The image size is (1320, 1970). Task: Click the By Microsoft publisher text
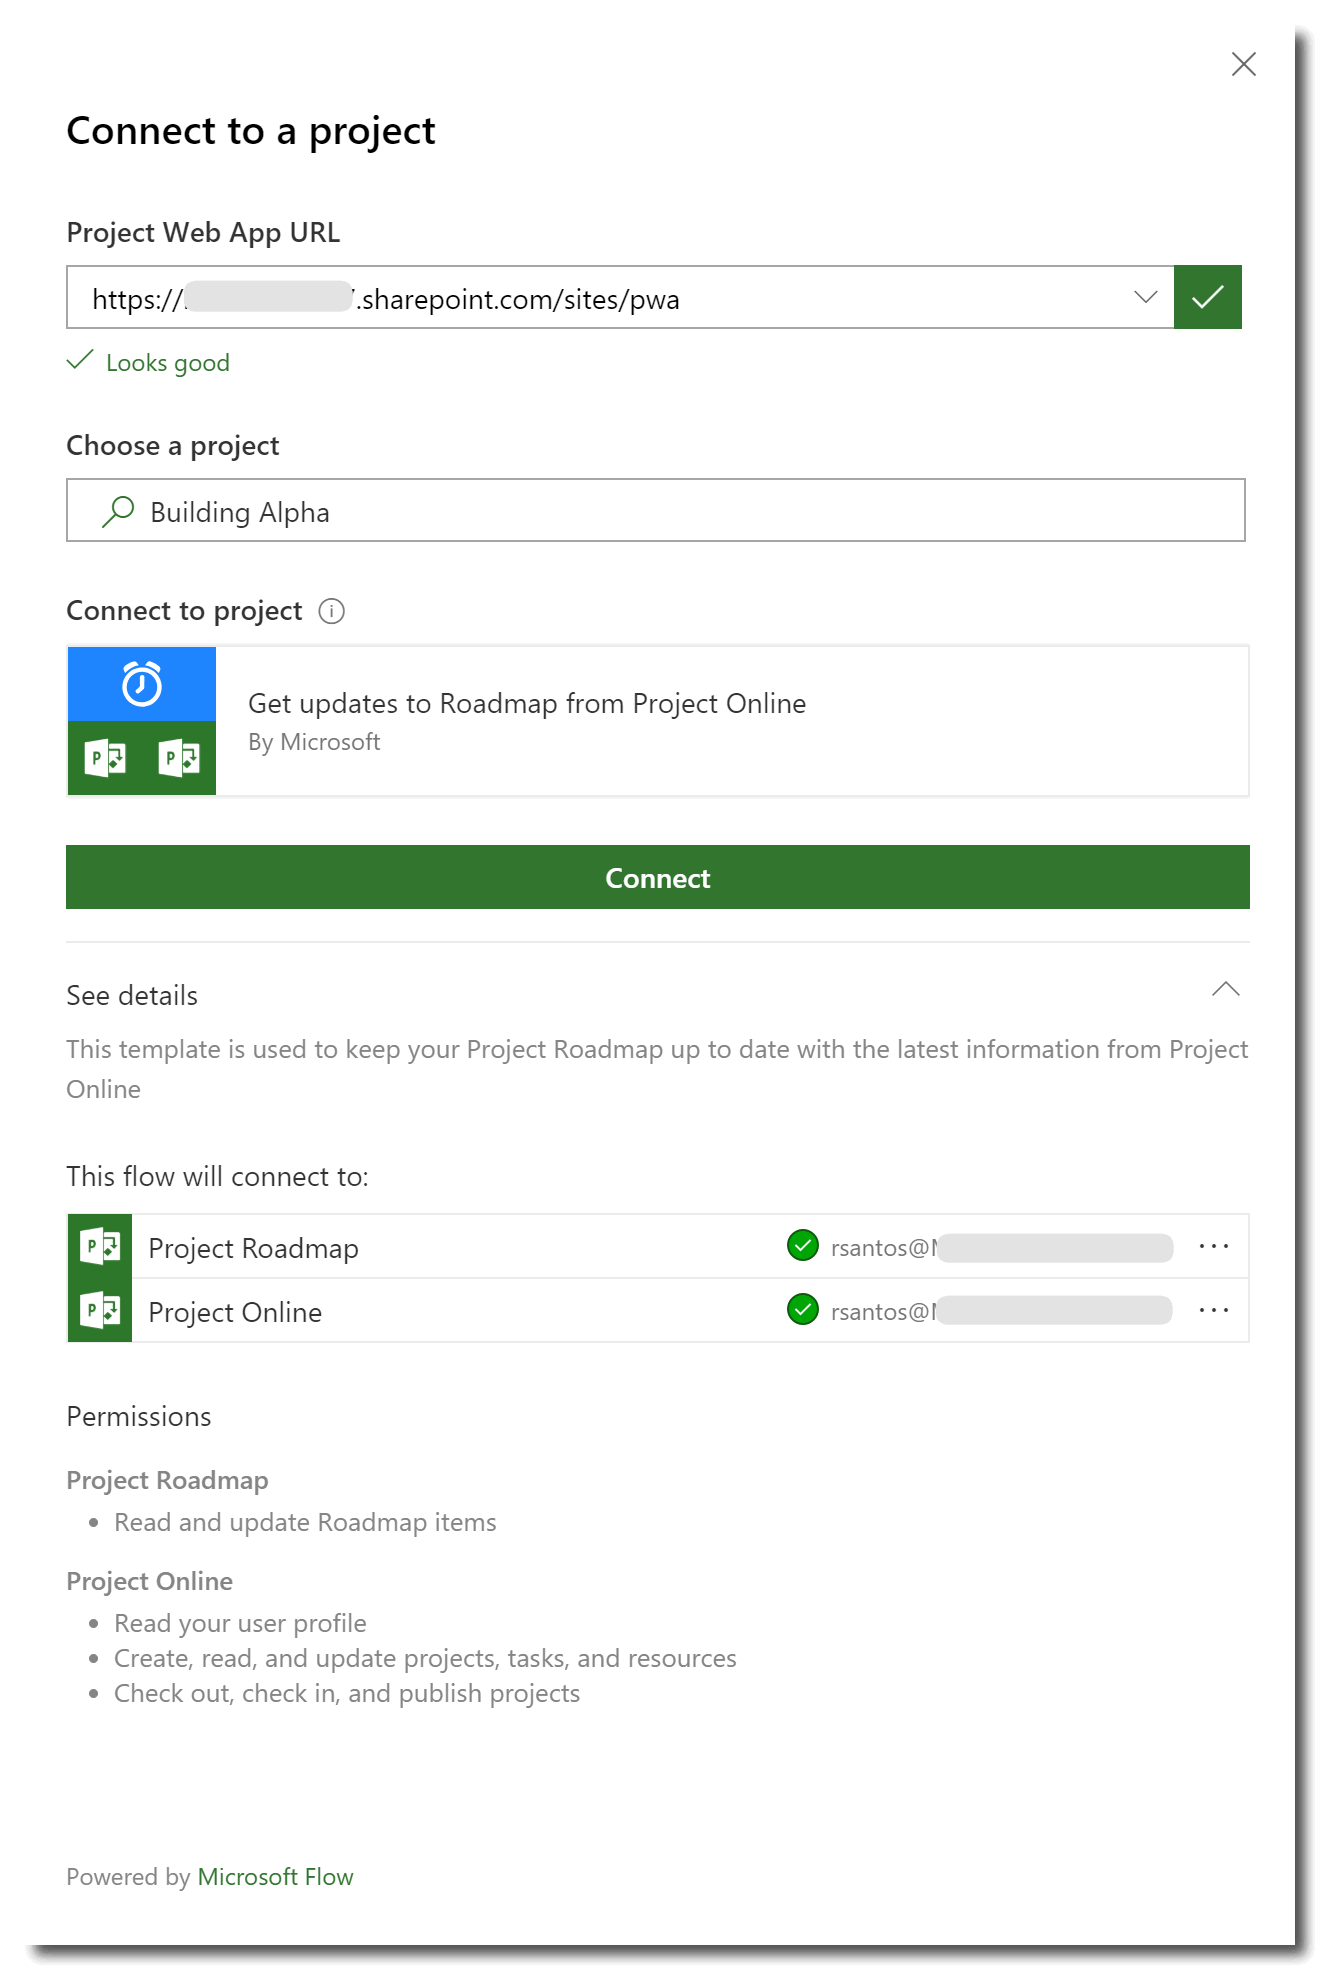pos(314,742)
